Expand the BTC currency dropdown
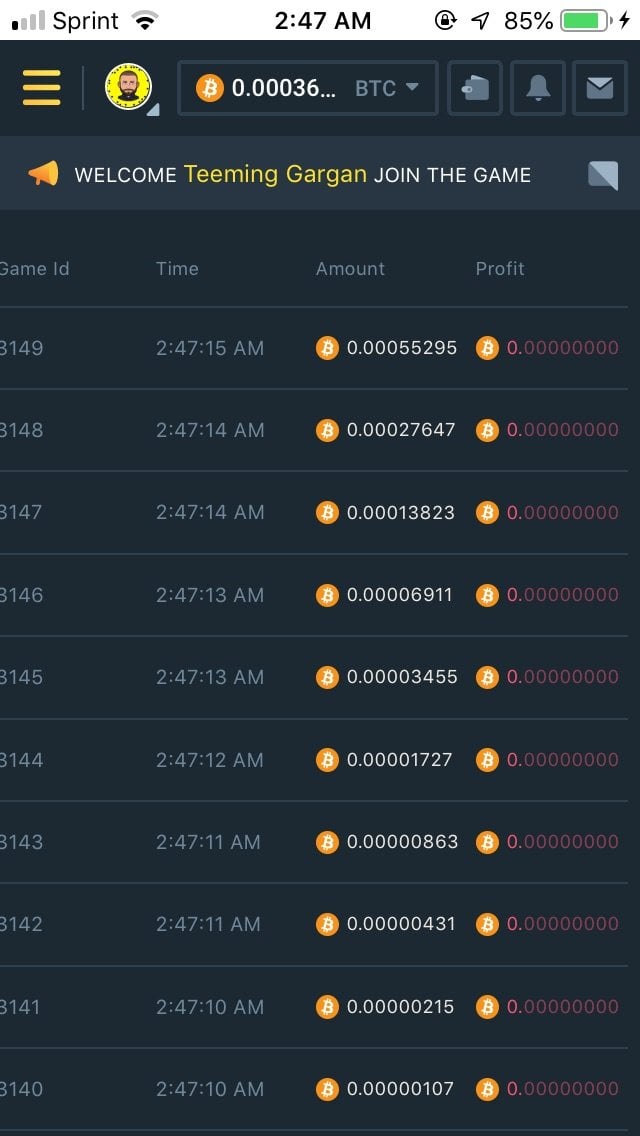 pyautogui.click(x=387, y=88)
